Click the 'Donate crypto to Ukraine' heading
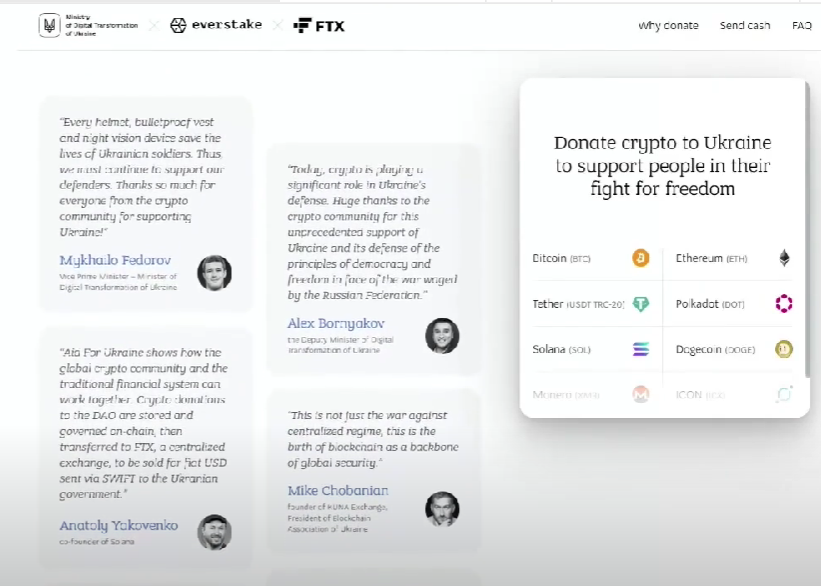The height and width of the screenshot is (586, 821). click(662, 165)
